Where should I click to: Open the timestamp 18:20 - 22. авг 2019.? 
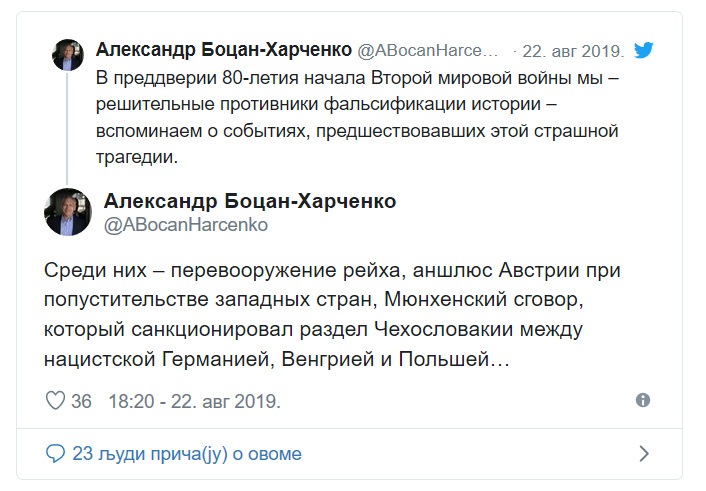pyautogui.click(x=195, y=401)
